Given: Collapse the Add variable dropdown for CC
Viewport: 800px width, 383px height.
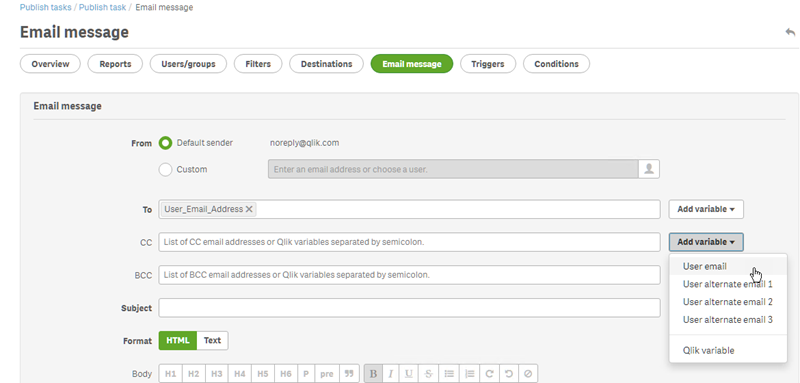Looking at the screenshot, I should click(706, 242).
